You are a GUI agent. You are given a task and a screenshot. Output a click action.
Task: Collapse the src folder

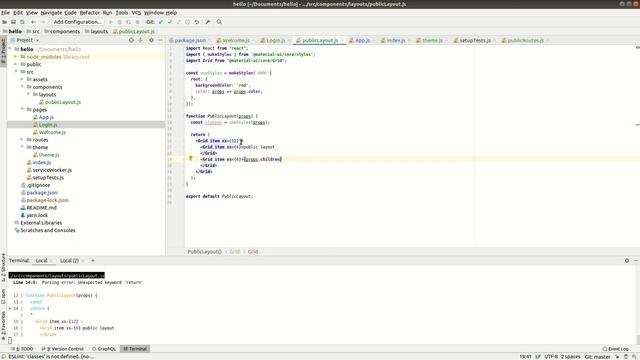click(x=16, y=71)
